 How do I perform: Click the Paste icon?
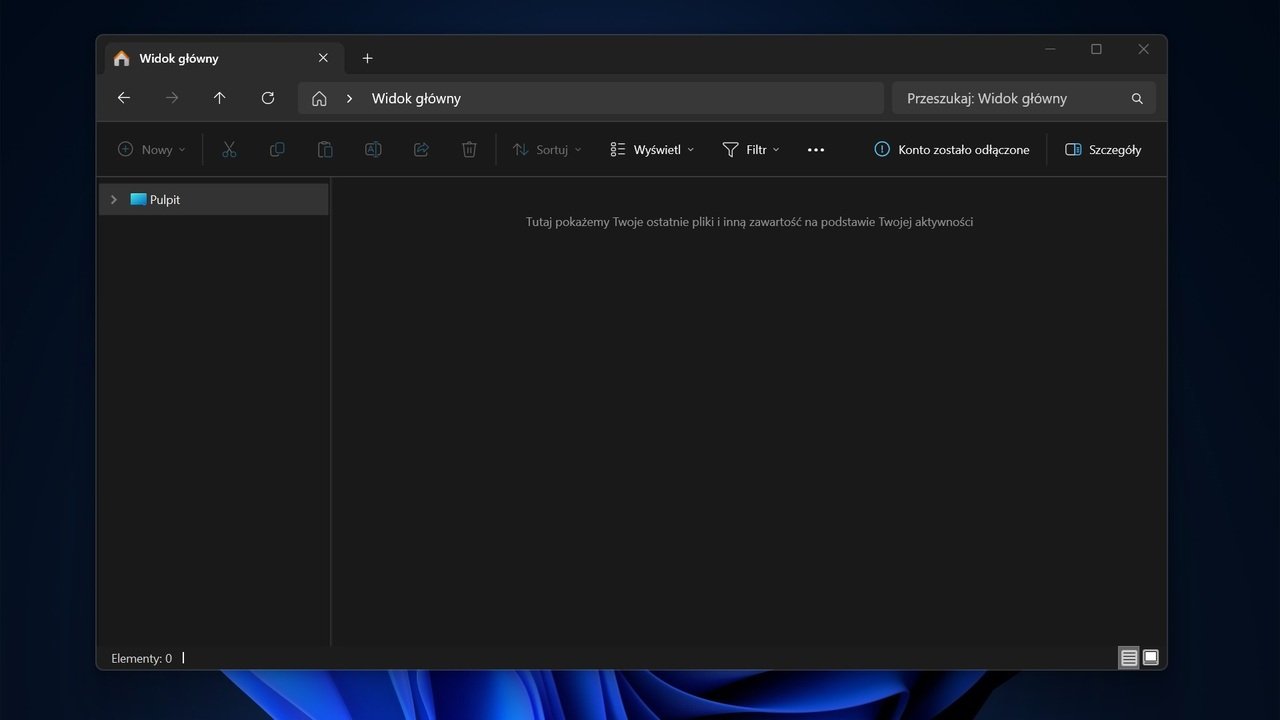tap(325, 149)
